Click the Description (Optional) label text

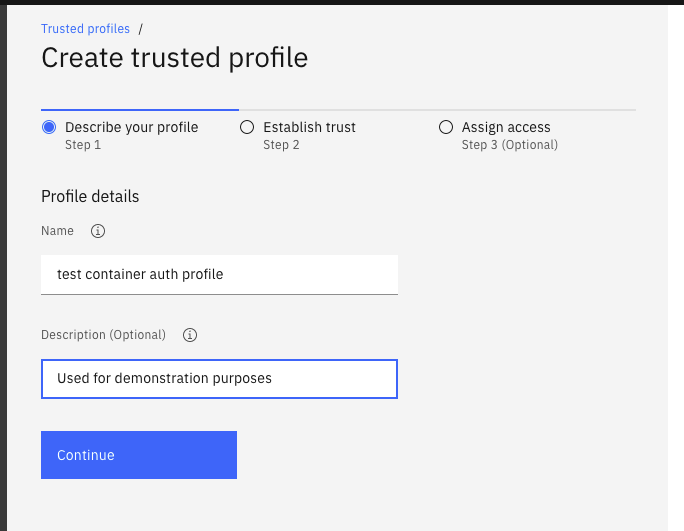103,335
